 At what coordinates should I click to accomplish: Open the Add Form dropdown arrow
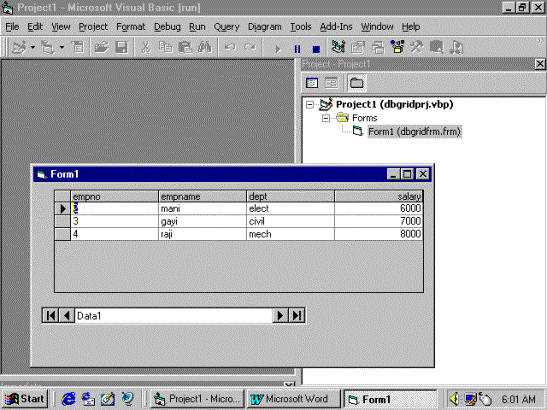pos(62,47)
